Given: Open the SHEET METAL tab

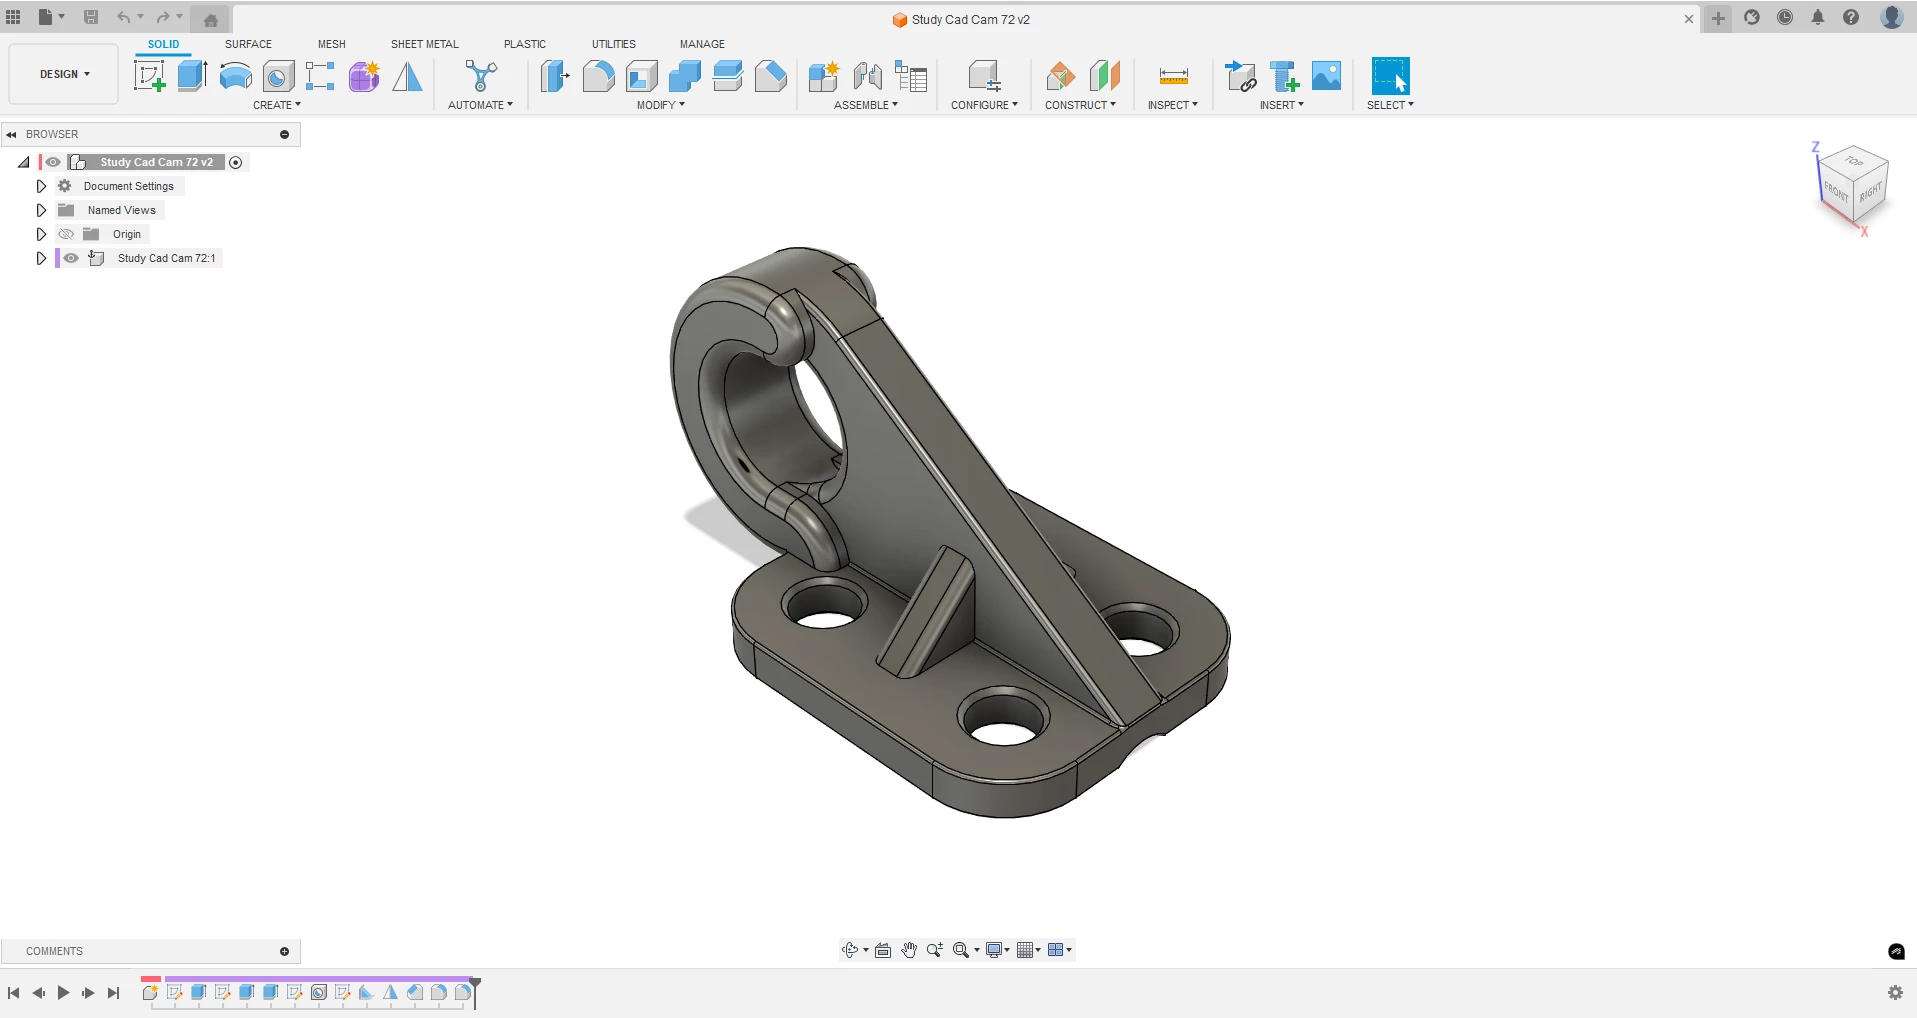Looking at the screenshot, I should 424,44.
